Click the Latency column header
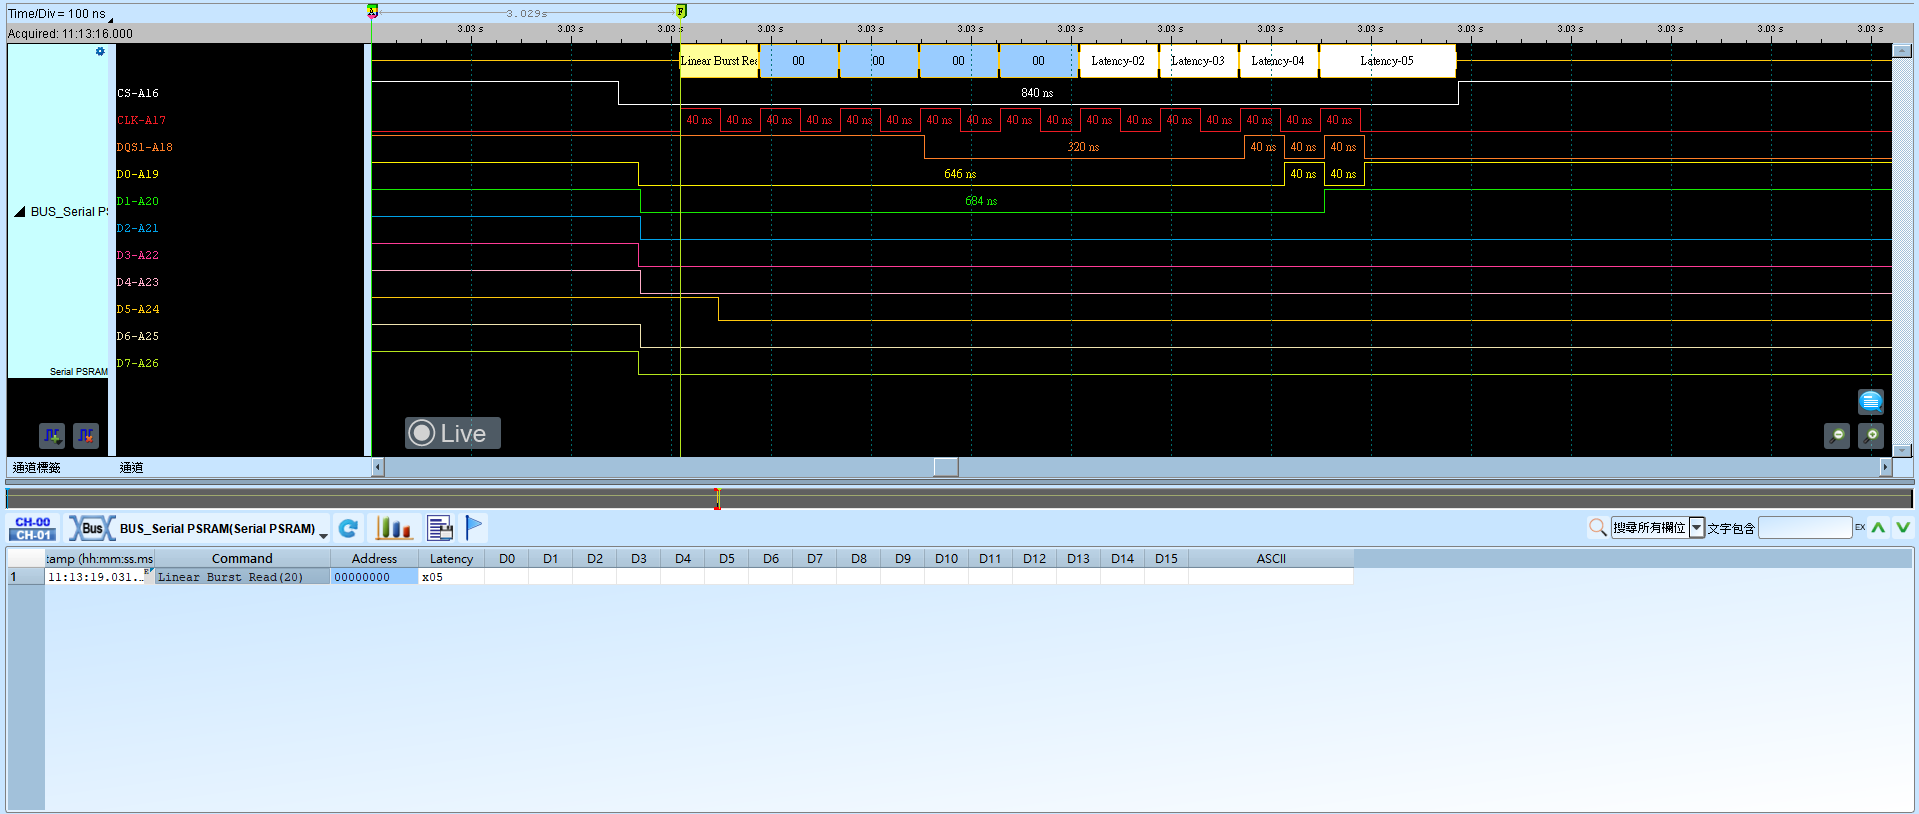This screenshot has width=1919, height=814. click(451, 558)
